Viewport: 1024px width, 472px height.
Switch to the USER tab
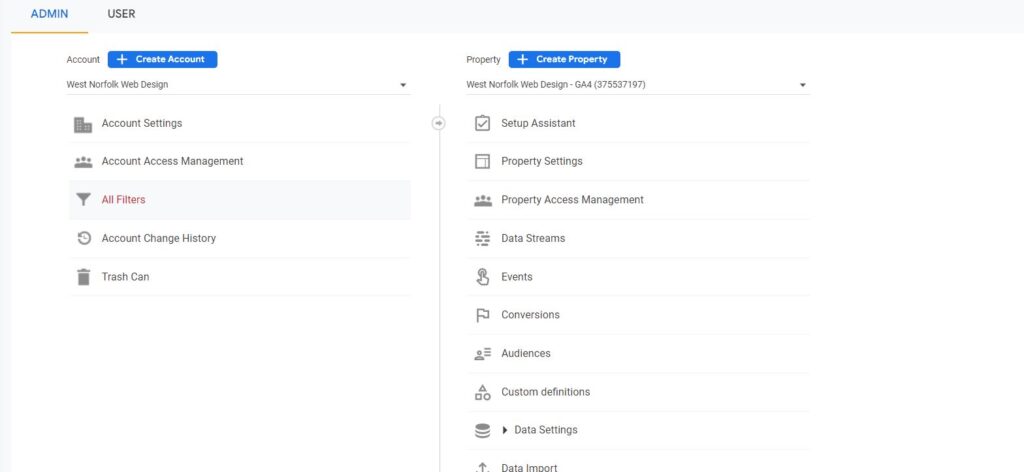pos(121,14)
